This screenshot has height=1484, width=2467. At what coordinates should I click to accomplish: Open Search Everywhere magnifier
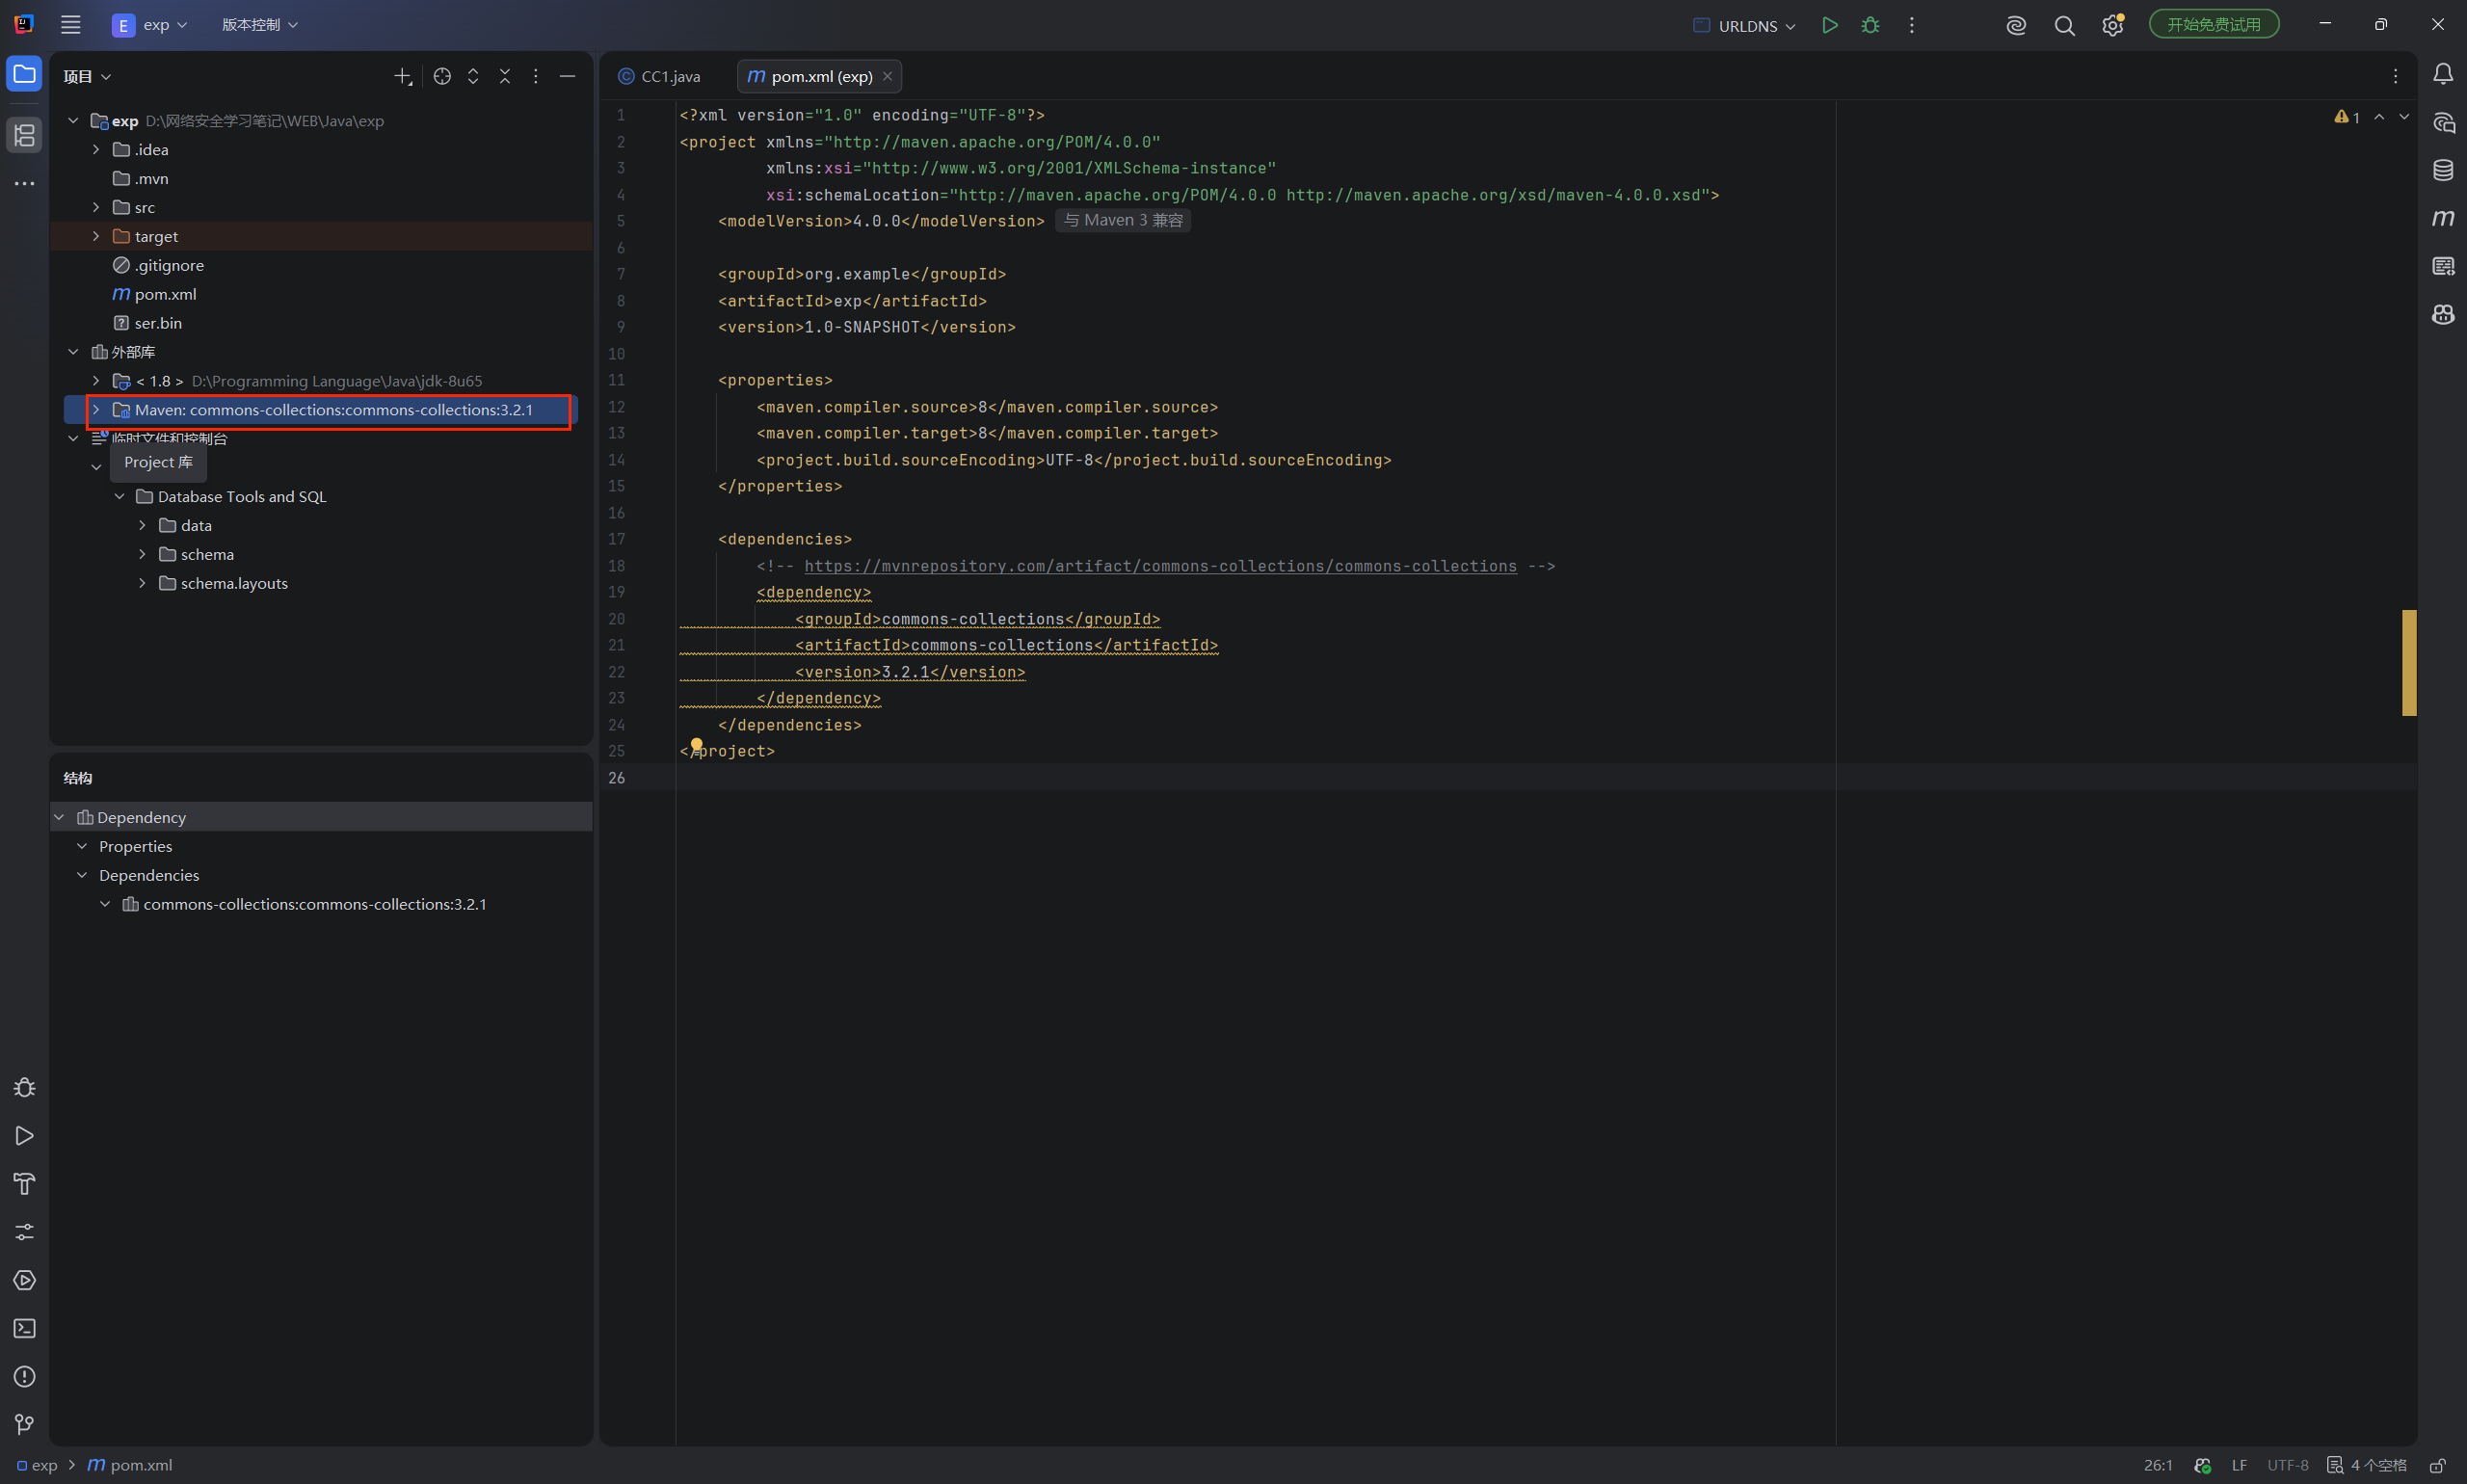2064,25
